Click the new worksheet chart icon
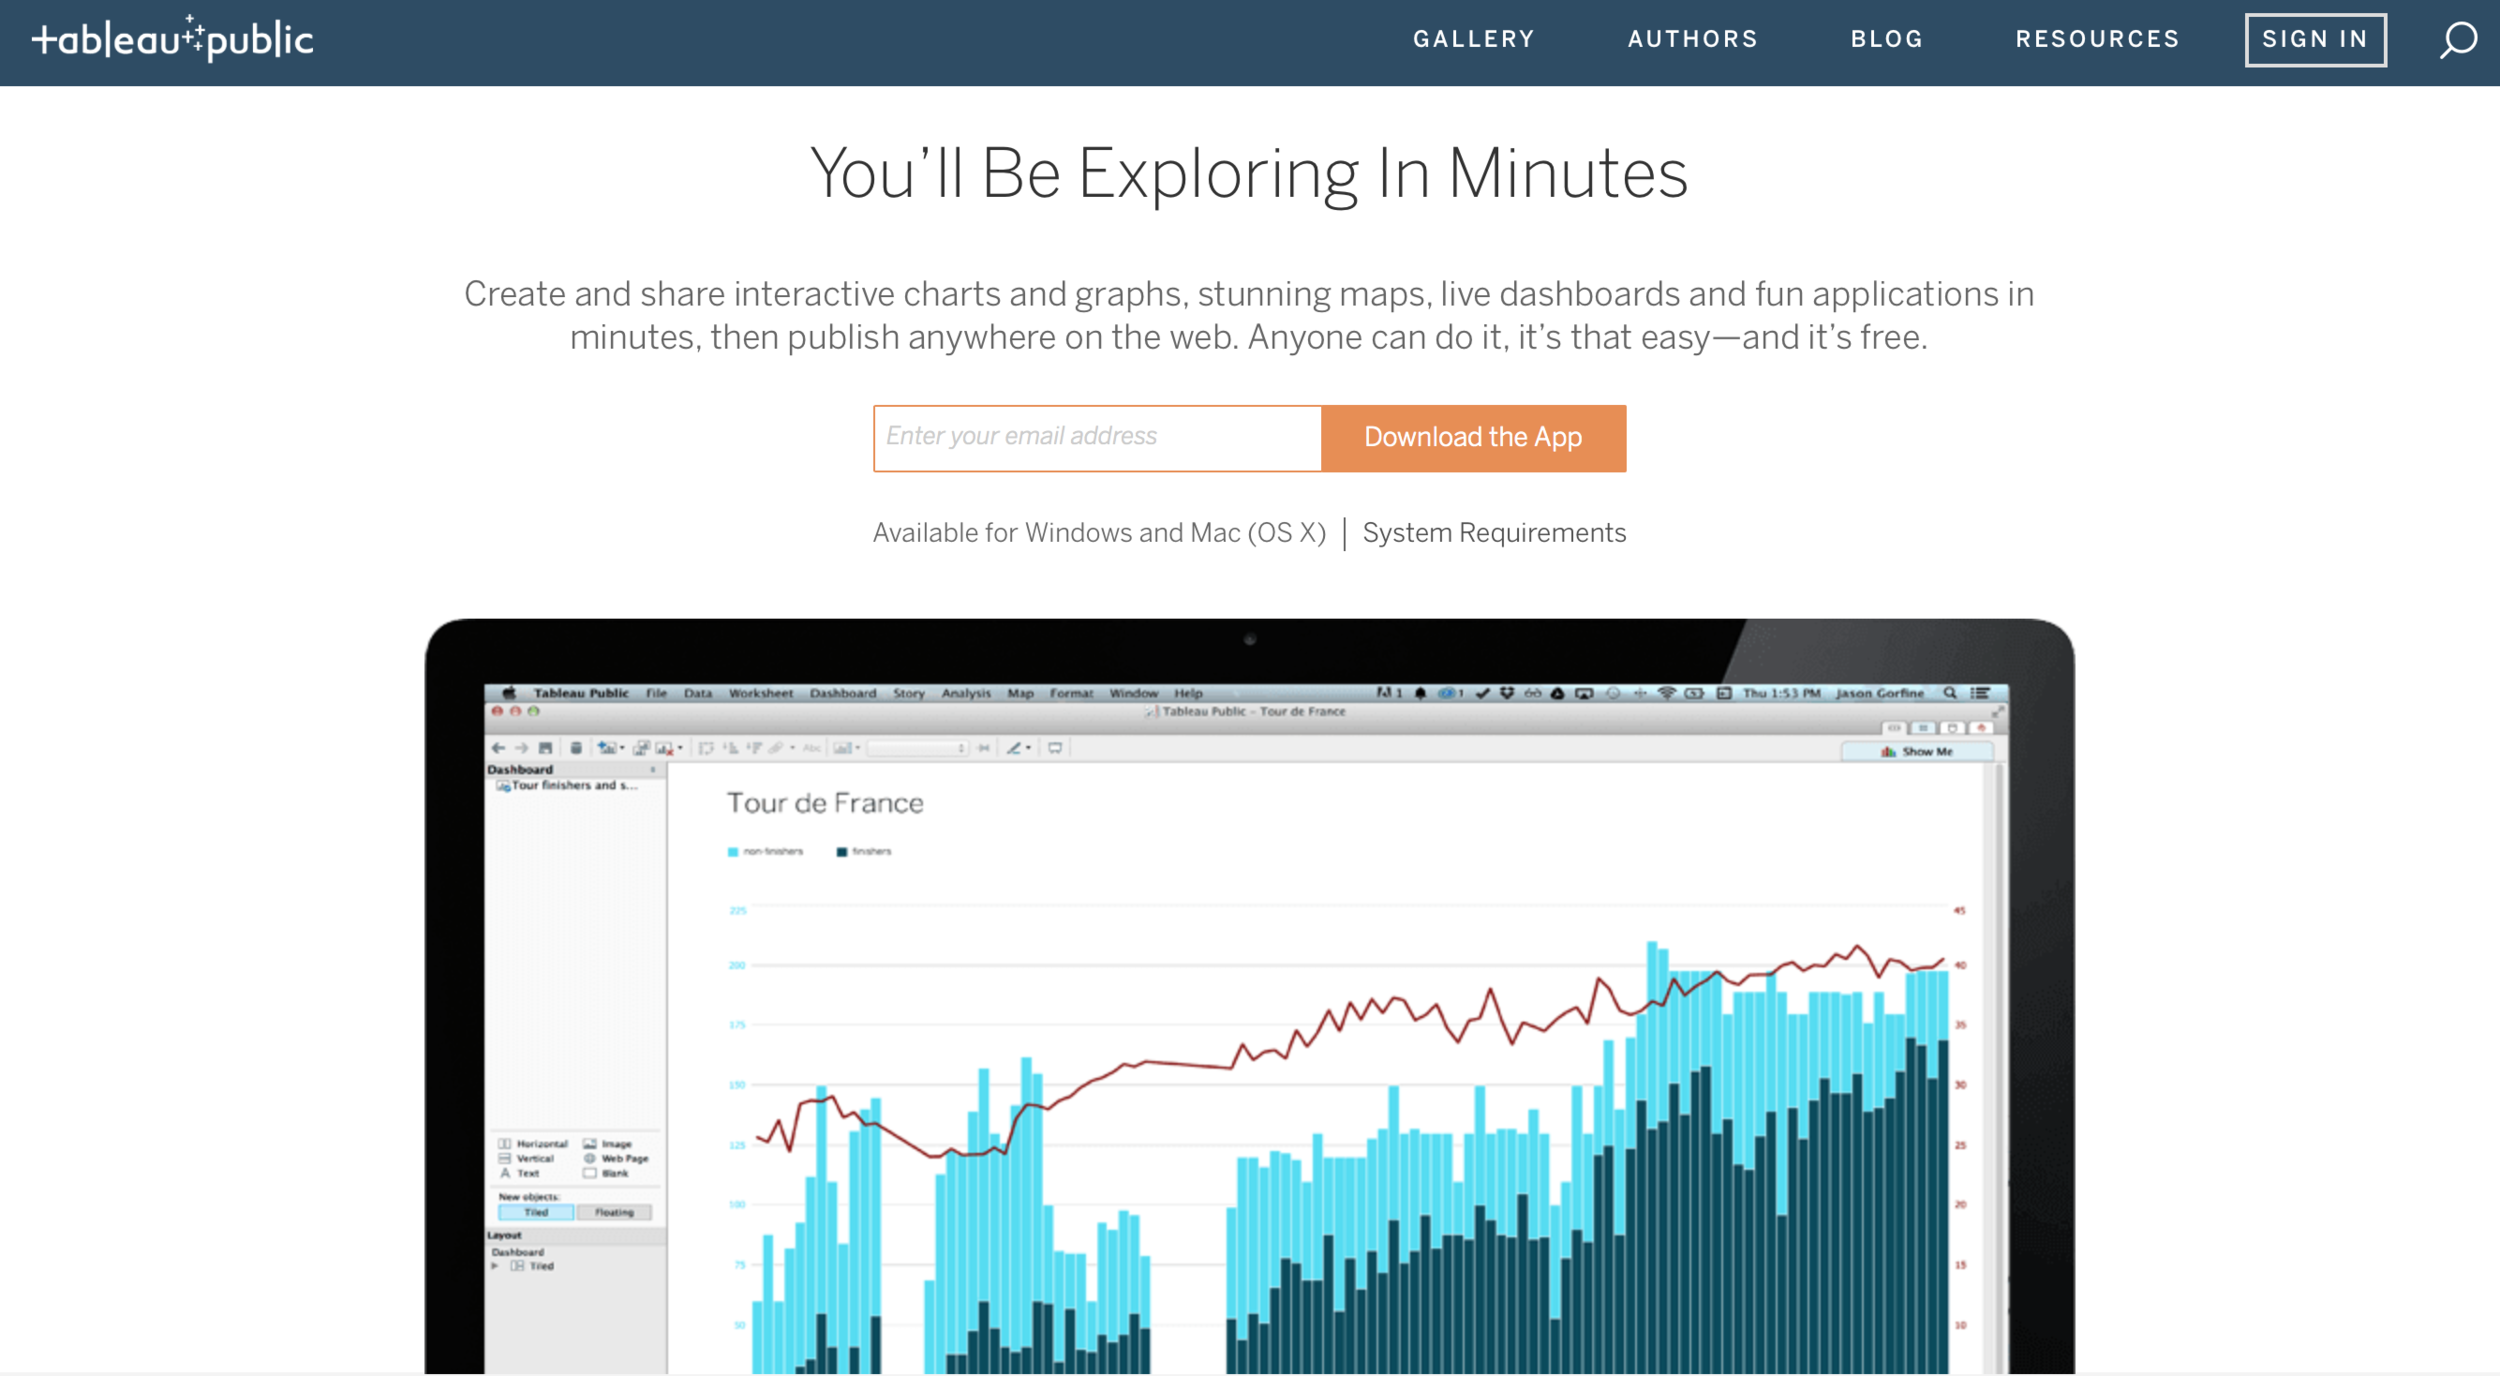 coord(606,748)
